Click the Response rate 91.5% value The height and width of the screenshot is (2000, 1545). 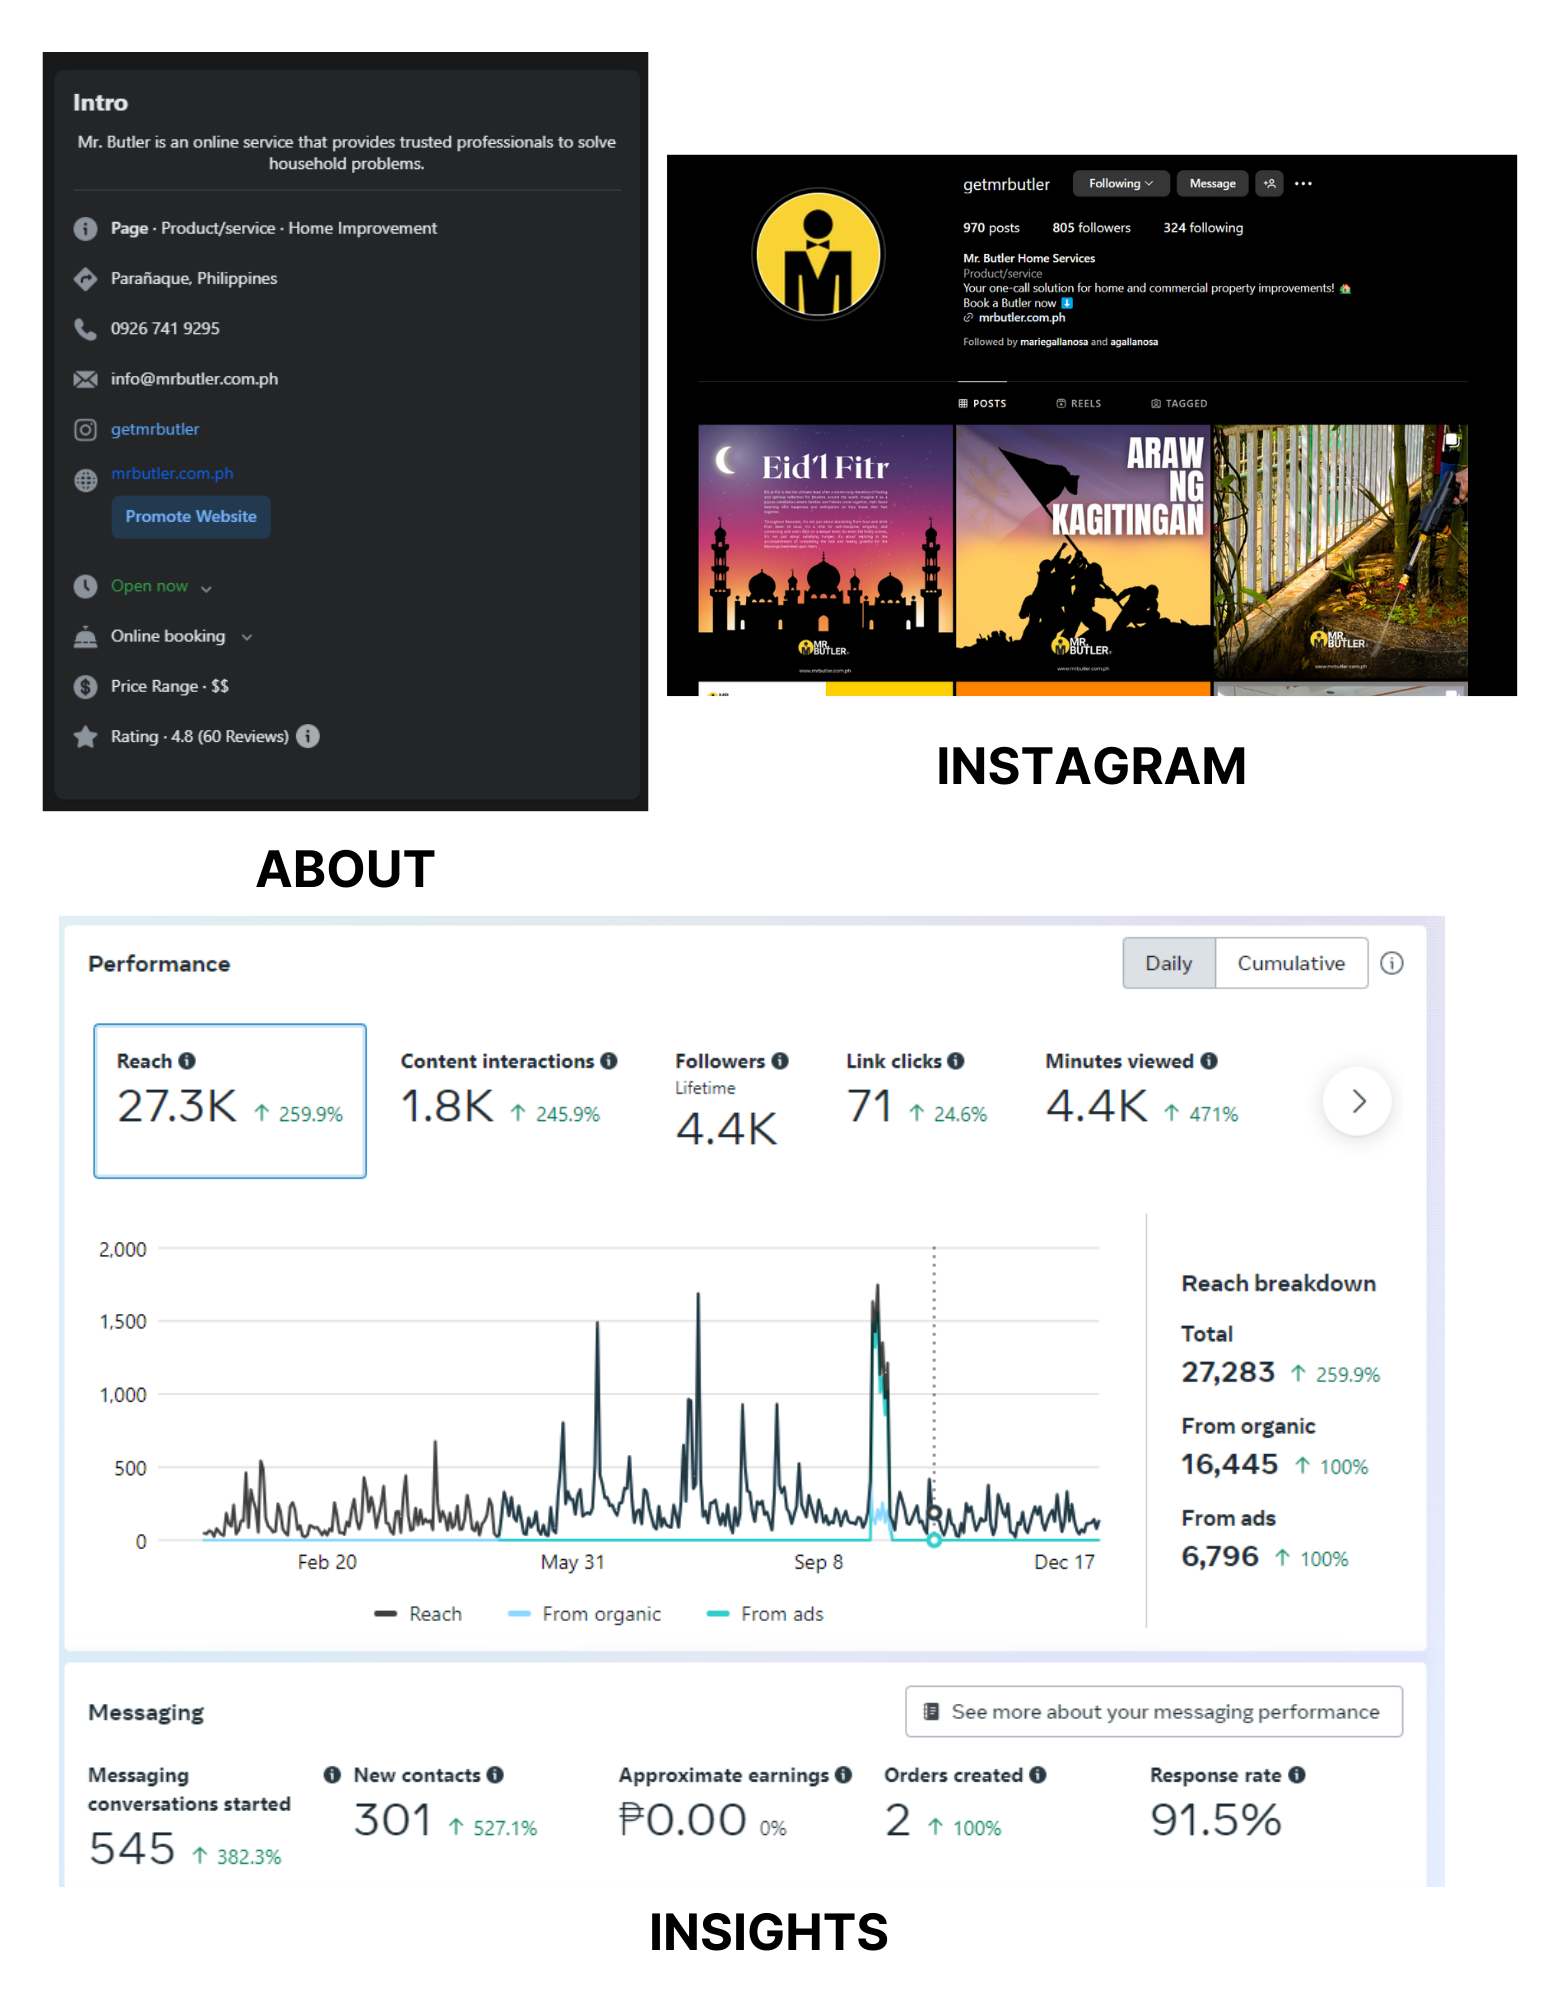[1216, 1820]
